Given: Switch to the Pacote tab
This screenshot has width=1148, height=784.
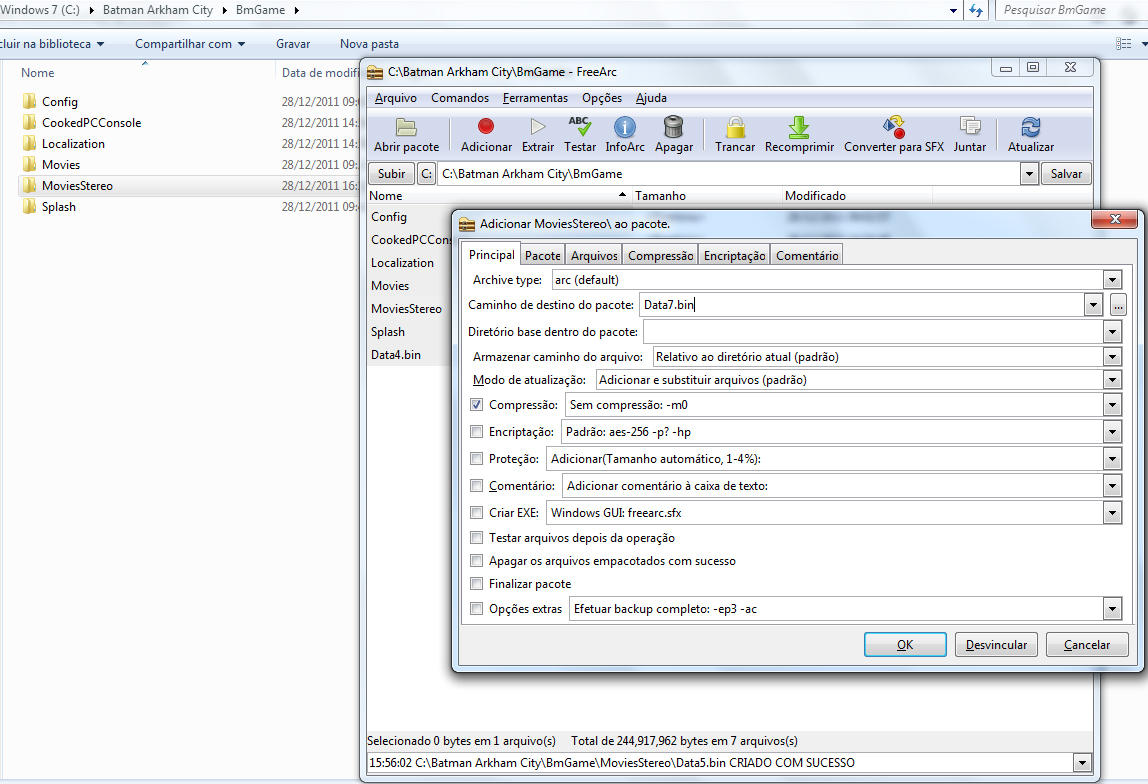Looking at the screenshot, I should [x=543, y=255].
